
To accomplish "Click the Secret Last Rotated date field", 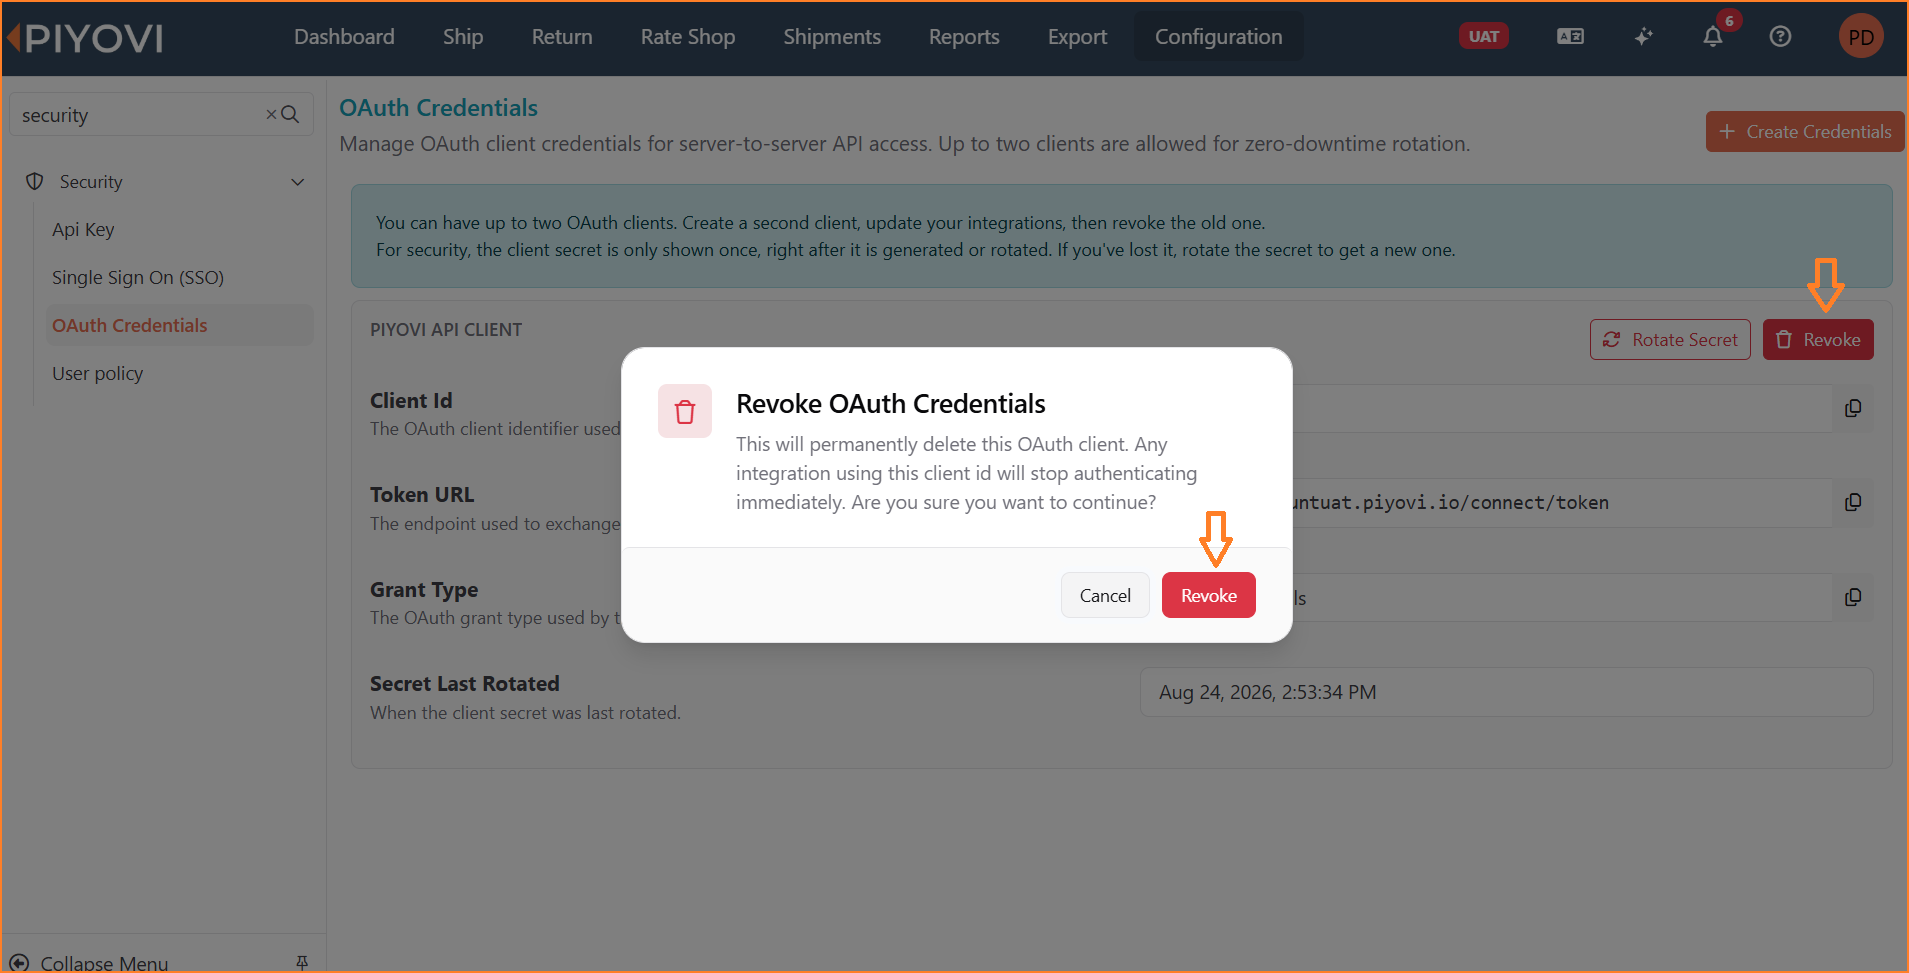I will 1506,692.
